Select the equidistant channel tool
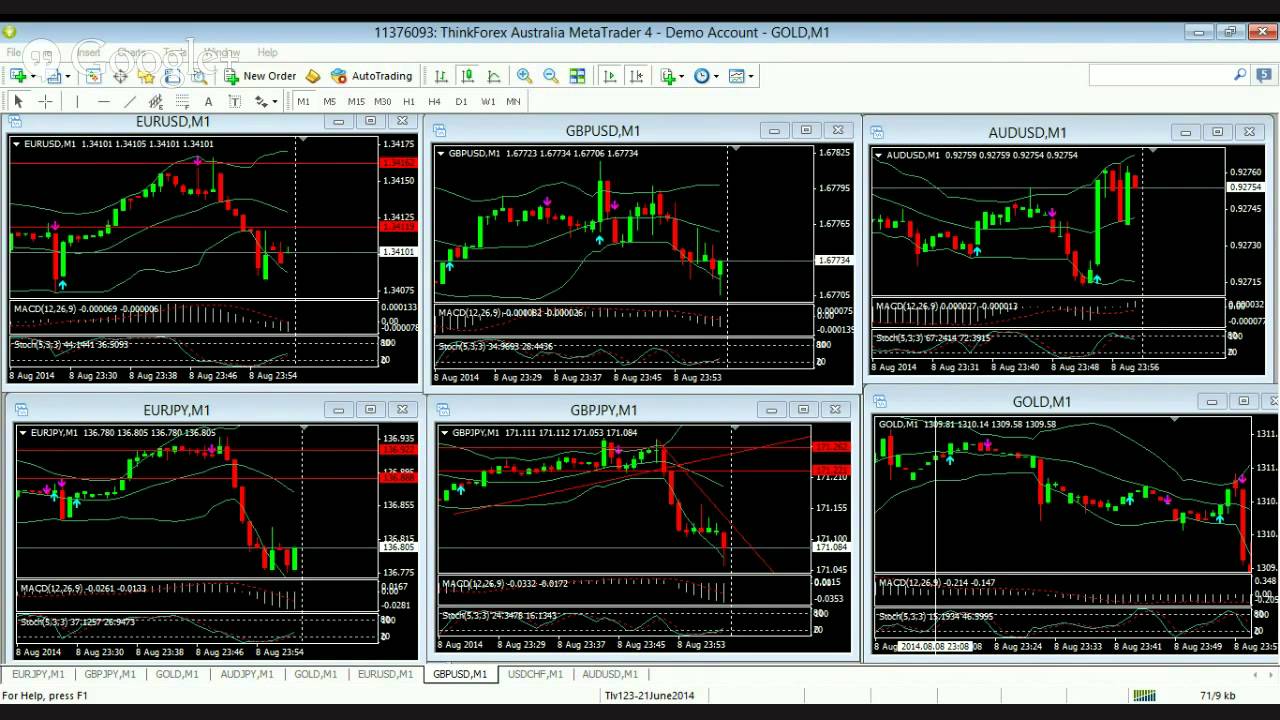The height and width of the screenshot is (720, 1280). pyautogui.click(x=156, y=101)
